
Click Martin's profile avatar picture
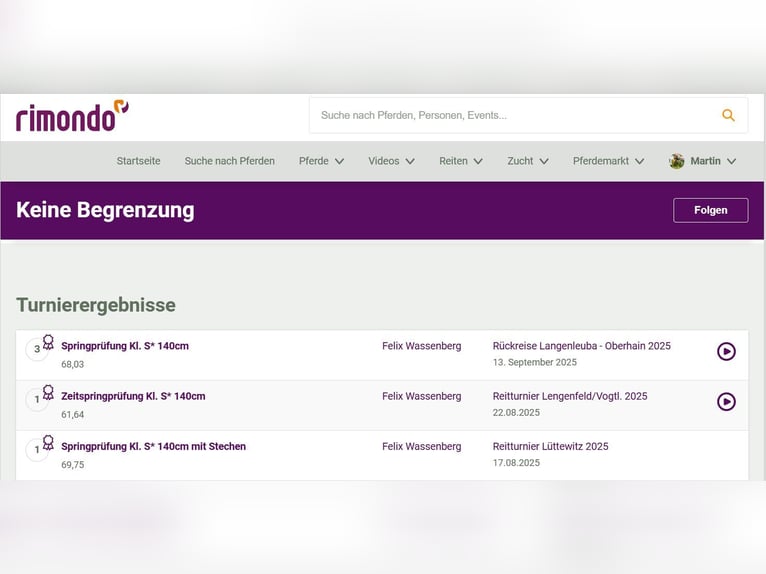677,161
